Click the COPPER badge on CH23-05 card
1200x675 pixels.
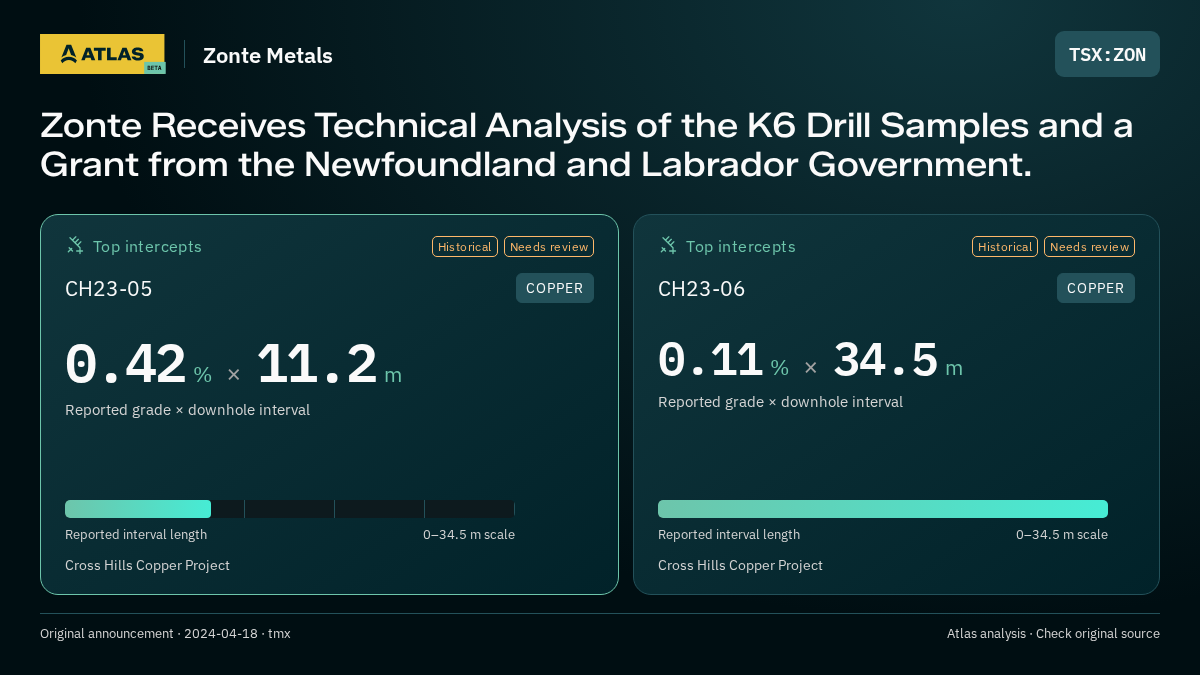(555, 288)
